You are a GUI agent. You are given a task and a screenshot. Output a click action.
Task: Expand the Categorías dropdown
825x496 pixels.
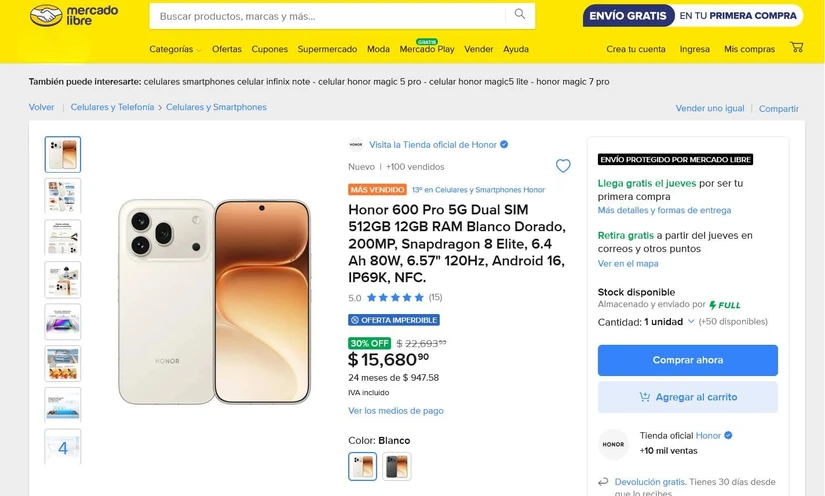(x=175, y=49)
